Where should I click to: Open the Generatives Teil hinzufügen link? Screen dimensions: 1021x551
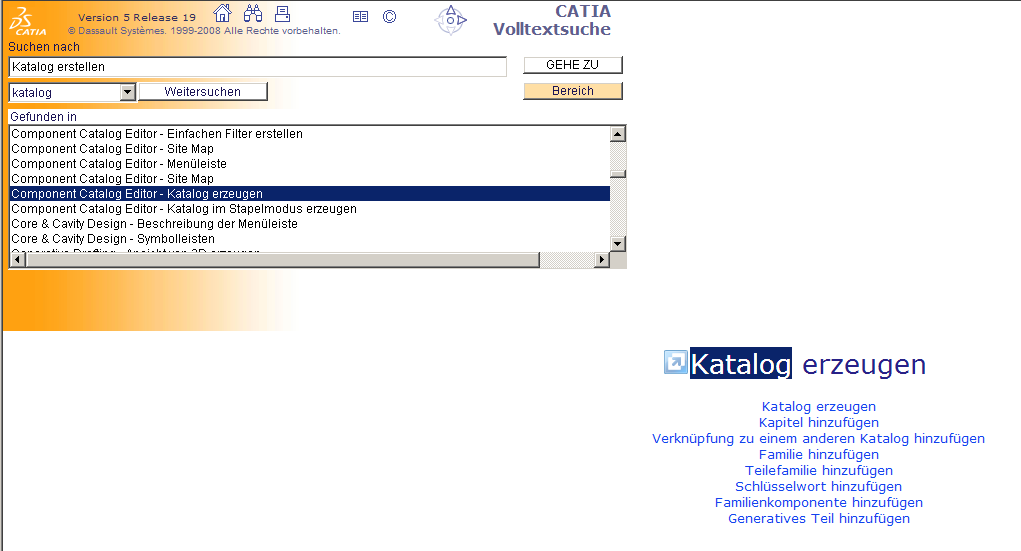point(818,518)
